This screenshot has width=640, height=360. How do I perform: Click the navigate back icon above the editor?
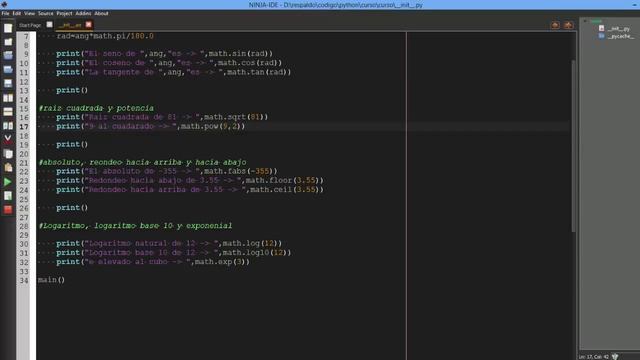(555, 25)
